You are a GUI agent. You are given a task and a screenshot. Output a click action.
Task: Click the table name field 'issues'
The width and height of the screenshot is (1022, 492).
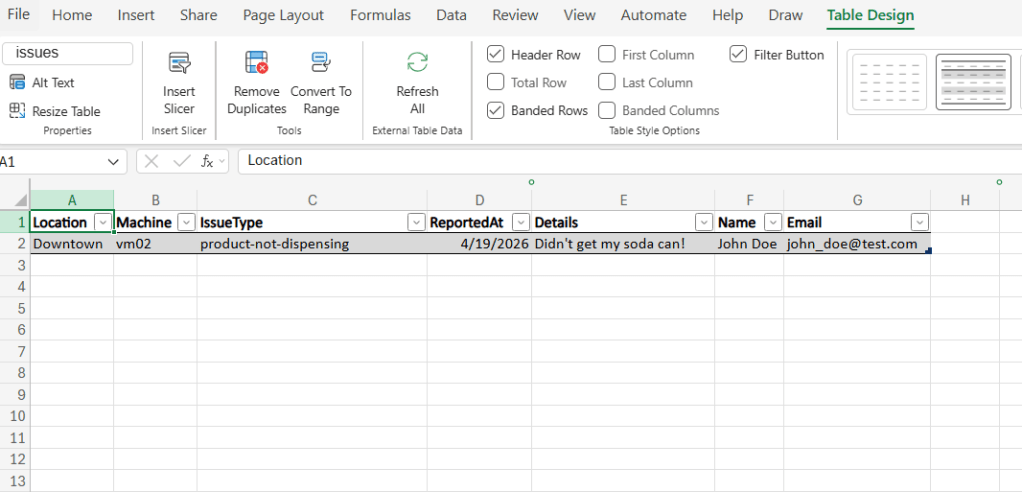click(68, 53)
